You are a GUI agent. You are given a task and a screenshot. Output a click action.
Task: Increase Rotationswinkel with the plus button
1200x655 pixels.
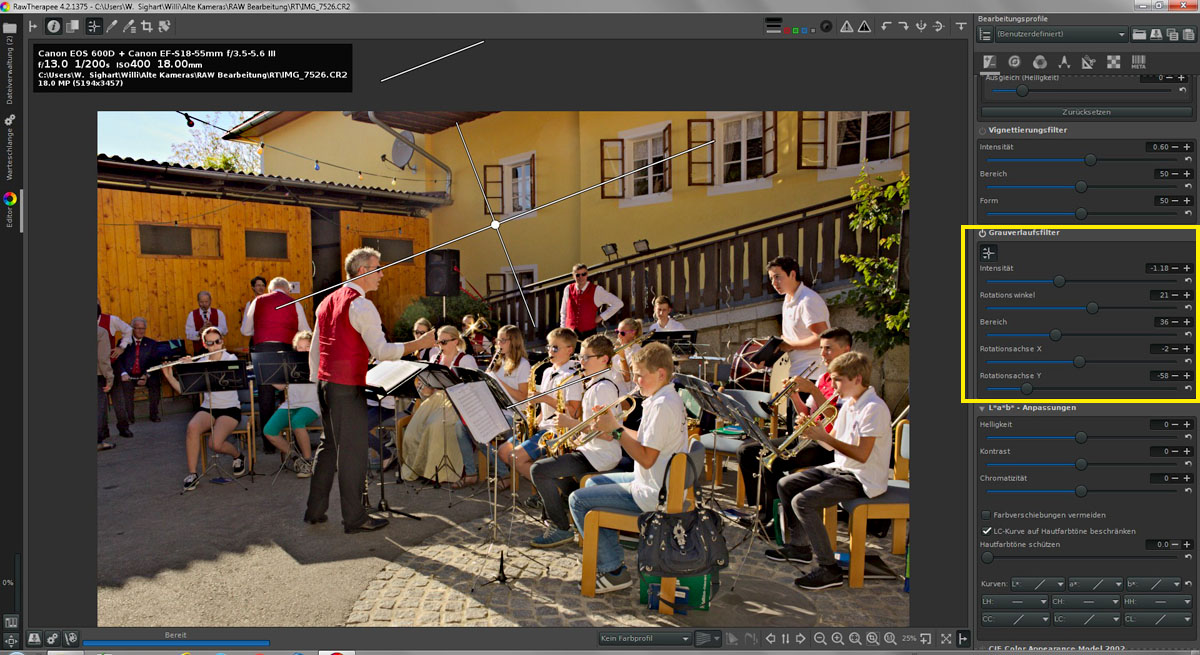click(1187, 295)
